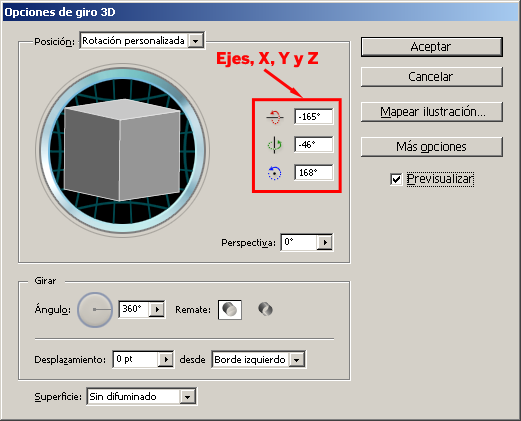Screen dimensions: 521x421
Task: Expand the Perspectiva slider arrow
Action: pyautogui.click(x=325, y=243)
